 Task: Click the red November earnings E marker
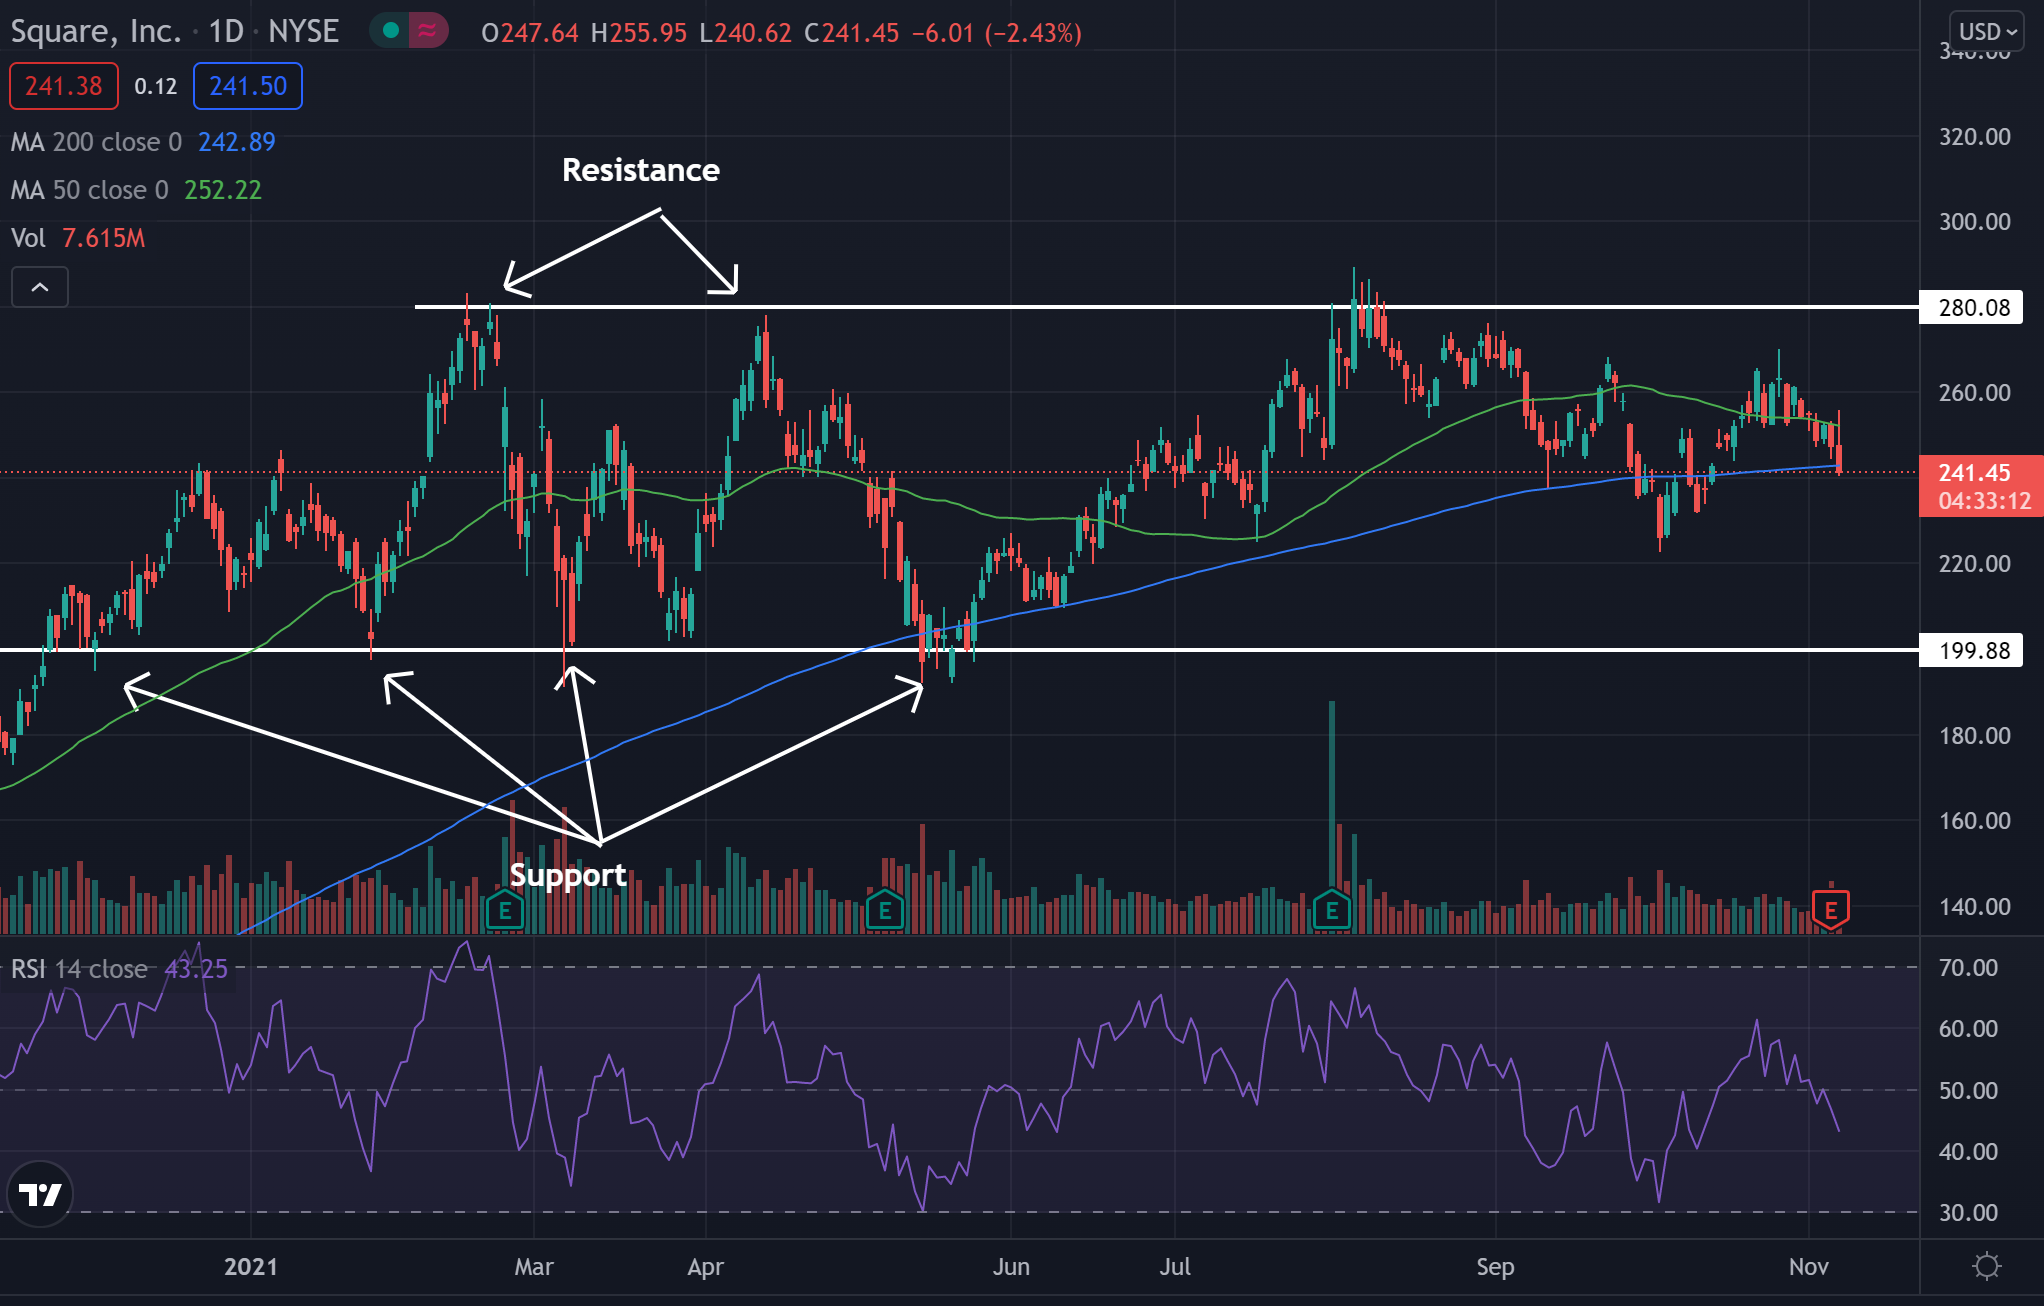click(1831, 911)
